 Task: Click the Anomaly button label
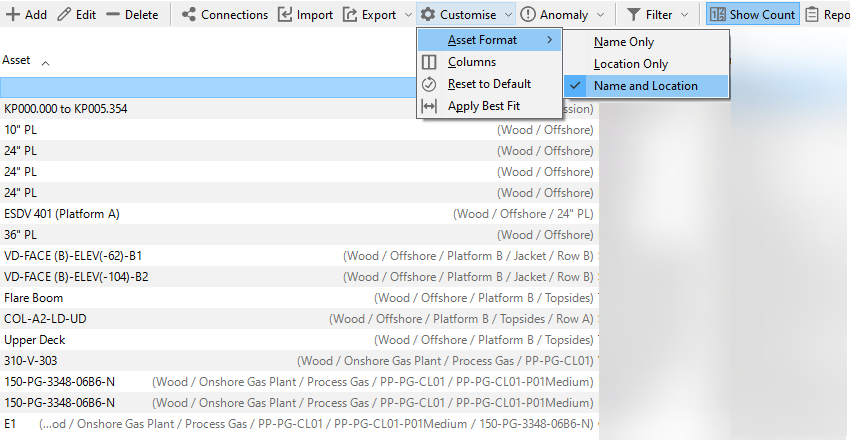pos(564,15)
